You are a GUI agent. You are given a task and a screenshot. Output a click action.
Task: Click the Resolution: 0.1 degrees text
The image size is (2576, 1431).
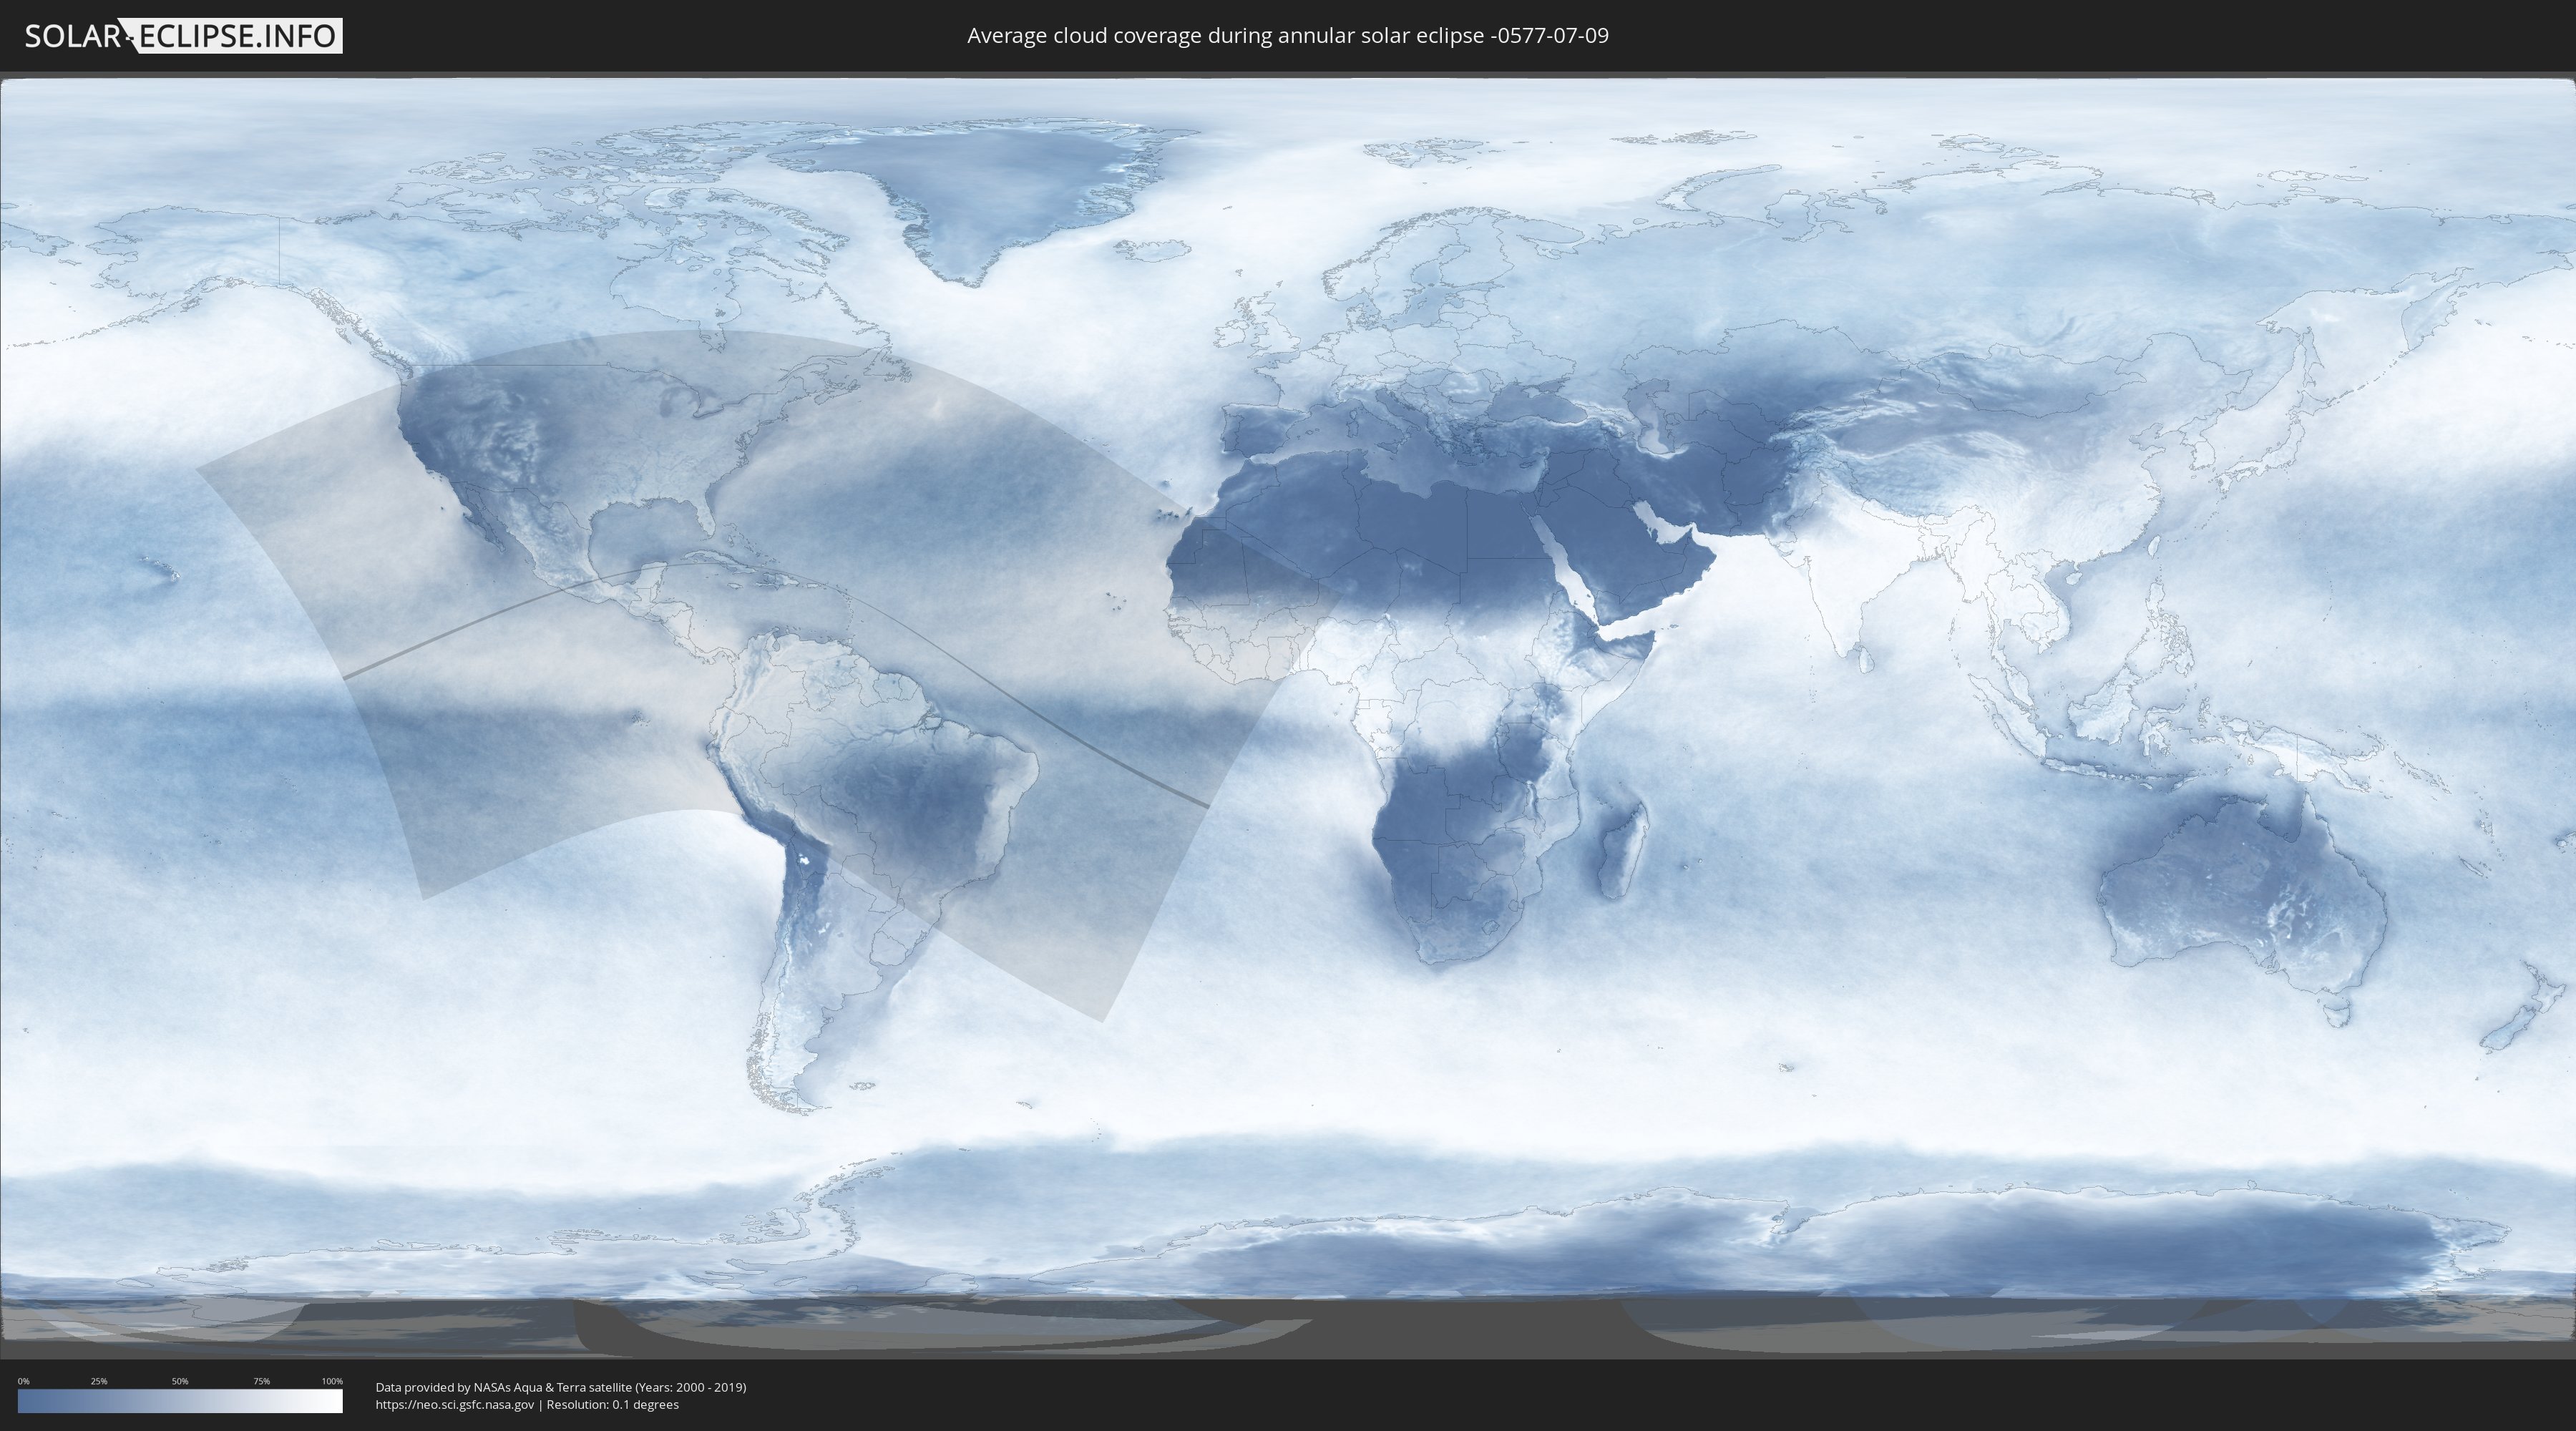click(x=612, y=1405)
